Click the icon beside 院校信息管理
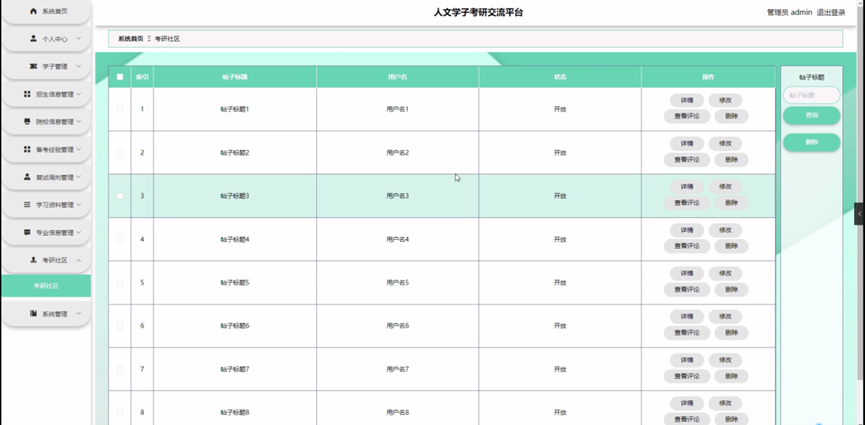 click(27, 122)
